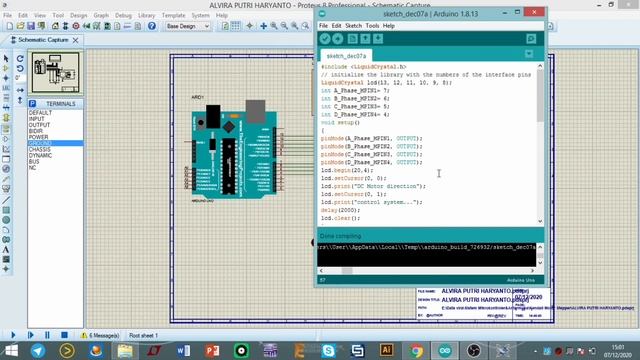Viewport: 640px width, 360px height.
Task: Click Proteus Open Project folder icon
Action: pos(20,26)
